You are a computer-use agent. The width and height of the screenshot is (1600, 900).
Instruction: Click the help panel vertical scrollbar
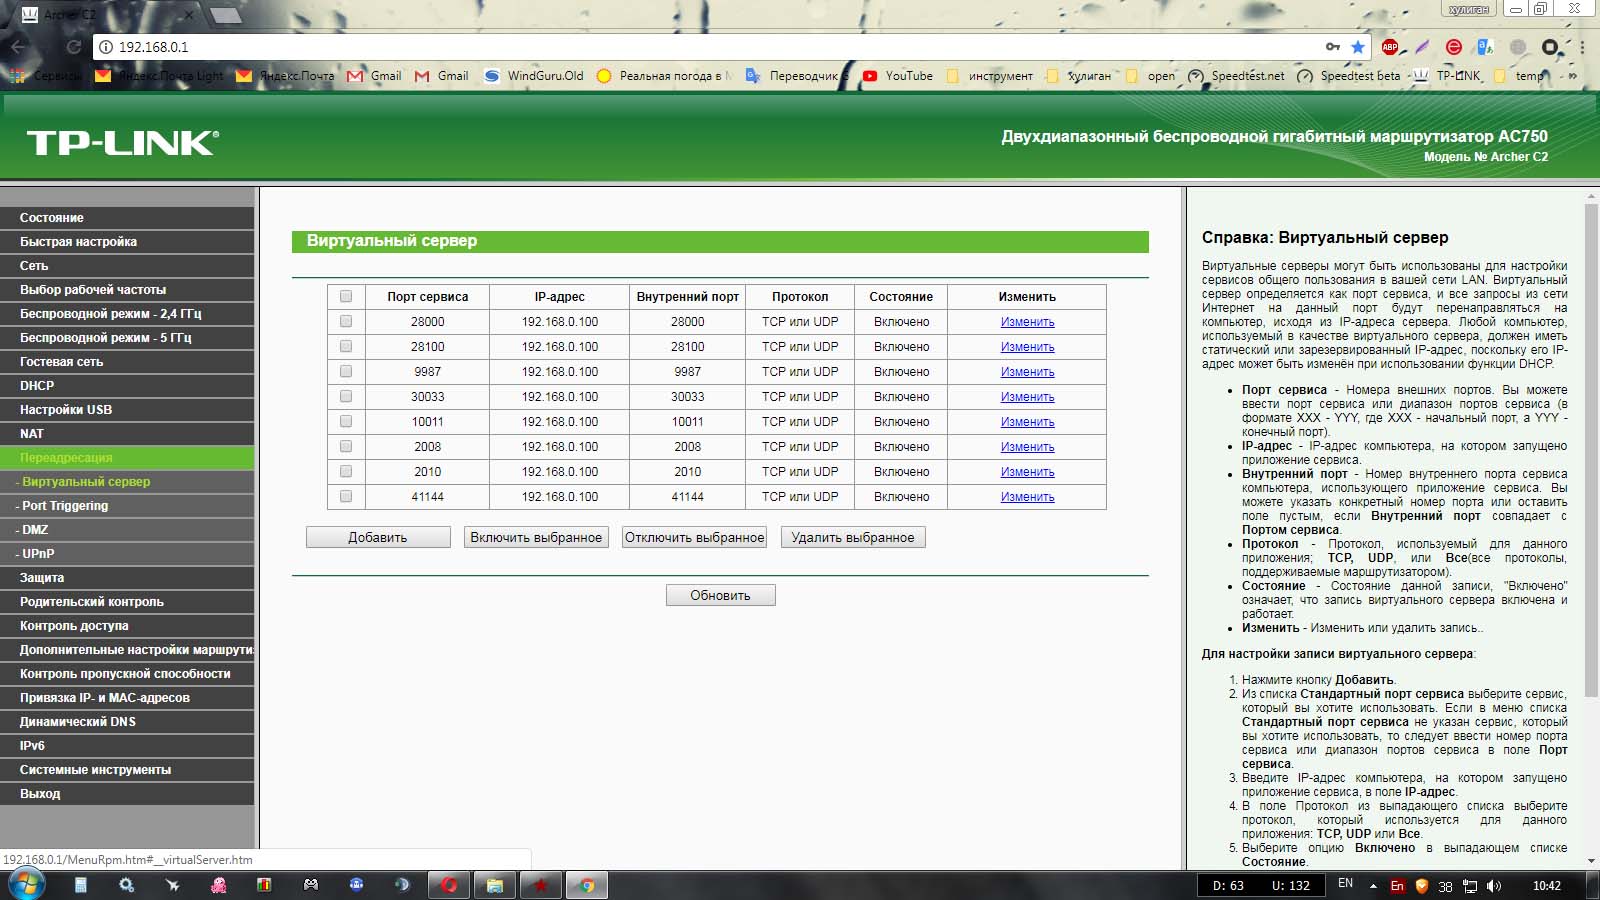point(1591,450)
